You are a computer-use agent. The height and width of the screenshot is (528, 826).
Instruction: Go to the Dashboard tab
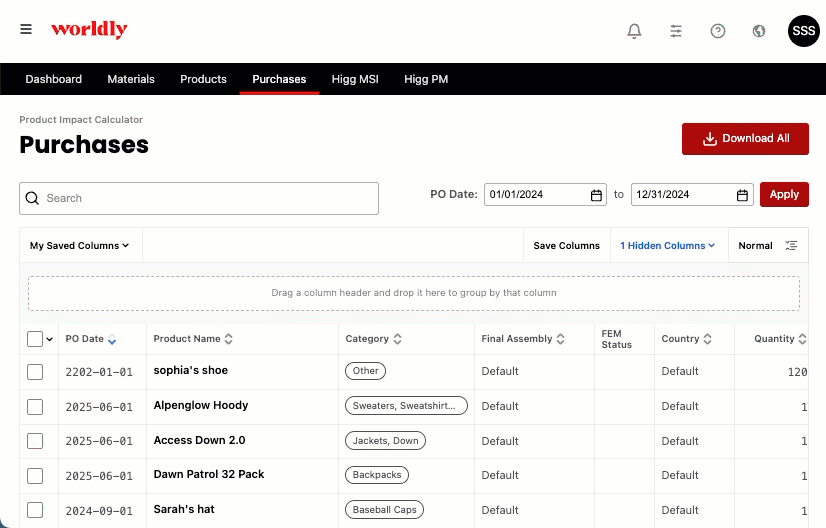(x=54, y=79)
